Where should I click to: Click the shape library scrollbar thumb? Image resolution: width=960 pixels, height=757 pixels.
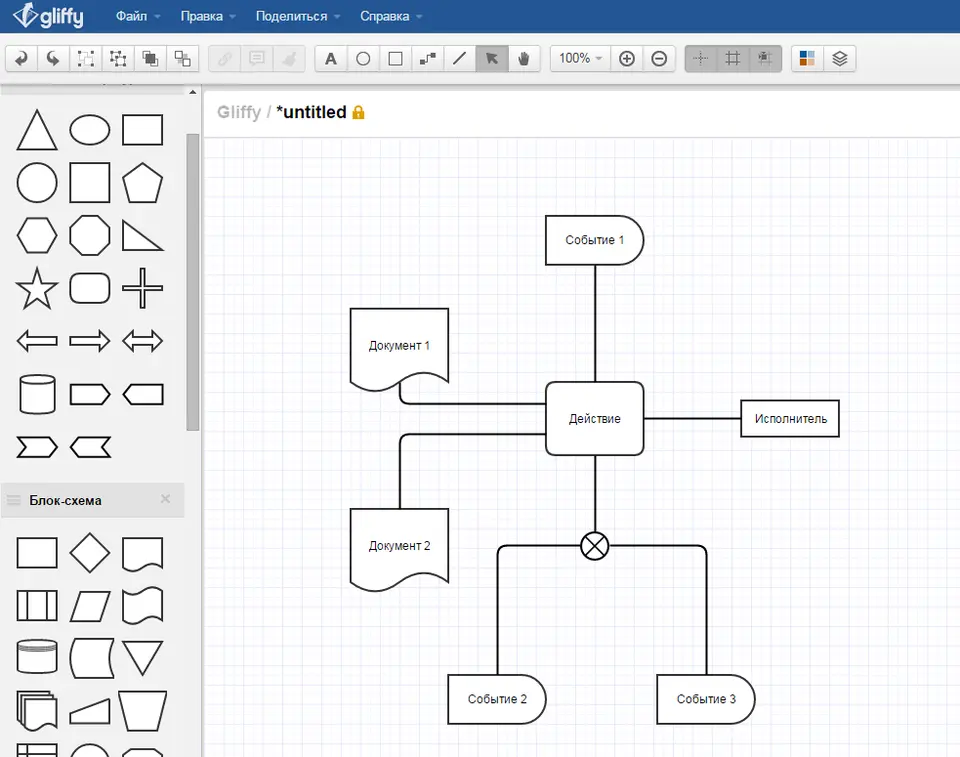193,282
